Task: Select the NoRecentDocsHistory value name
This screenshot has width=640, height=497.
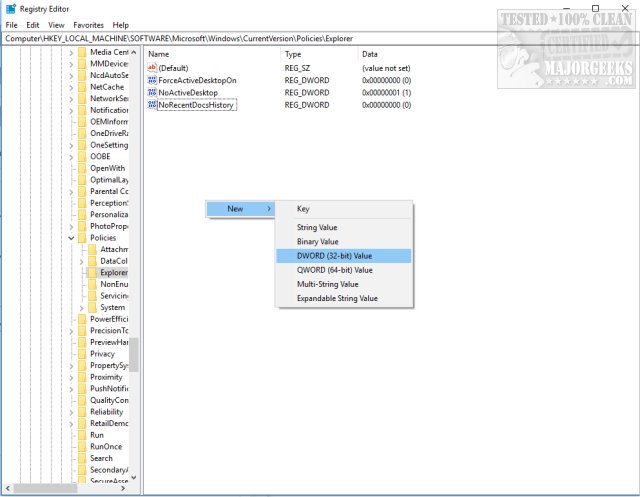Action: (x=196, y=105)
